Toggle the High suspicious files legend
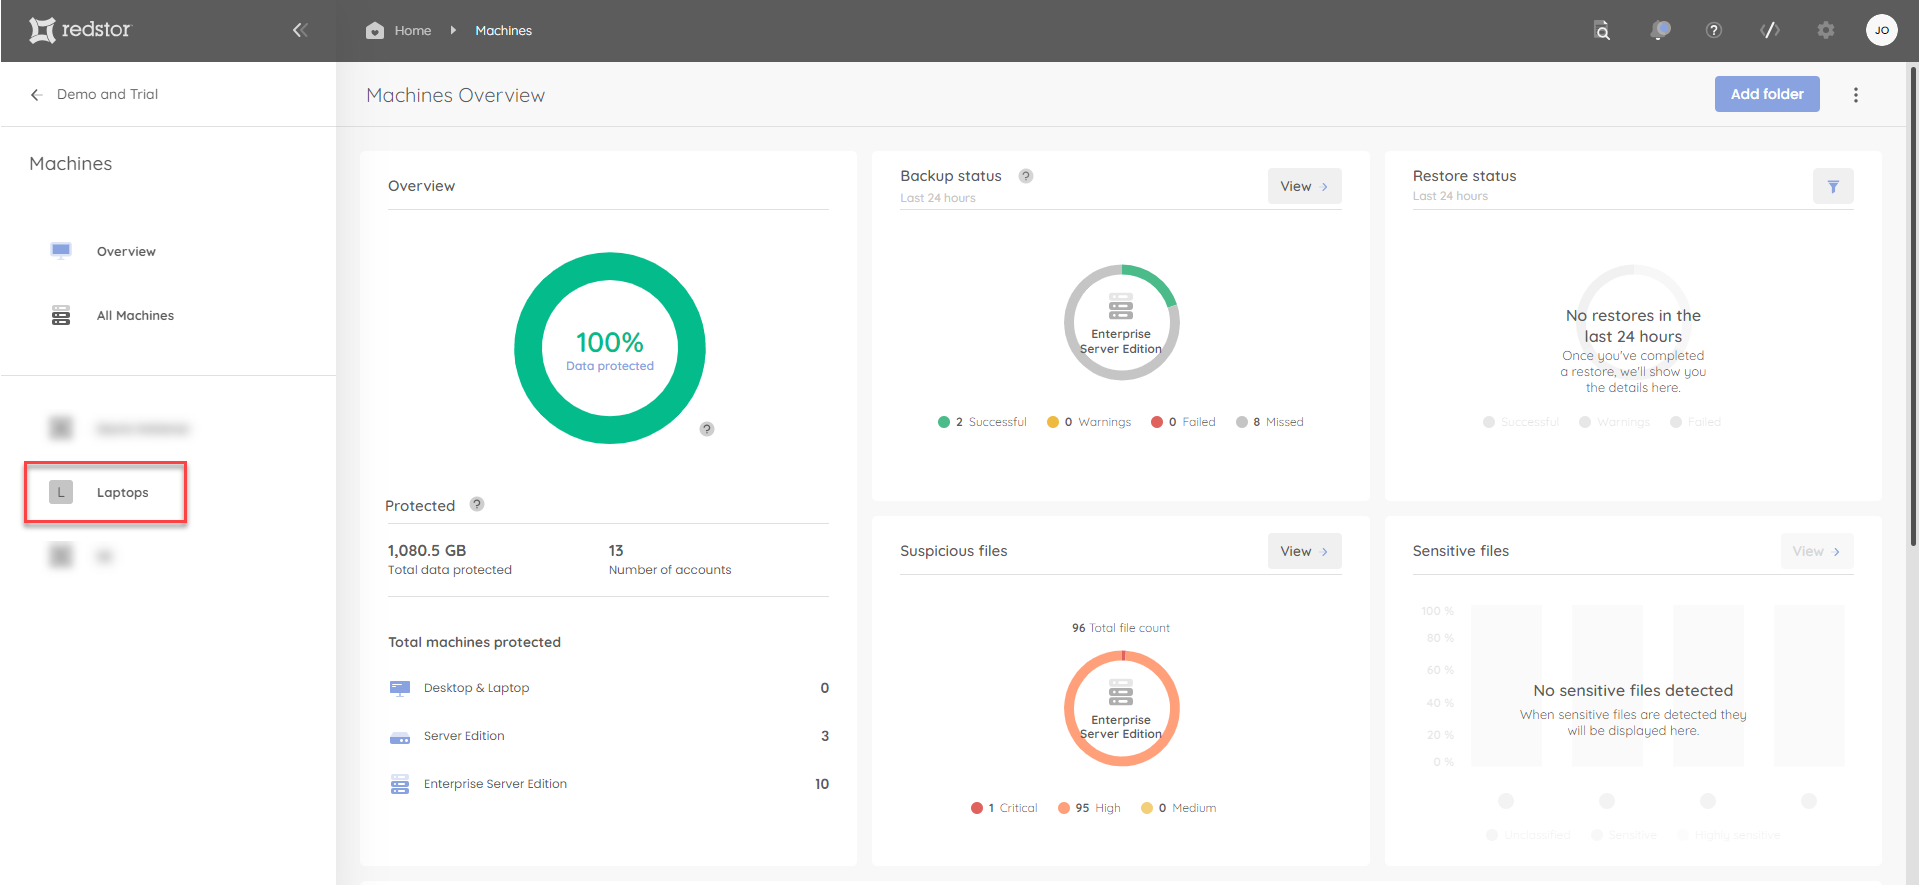 1089,808
